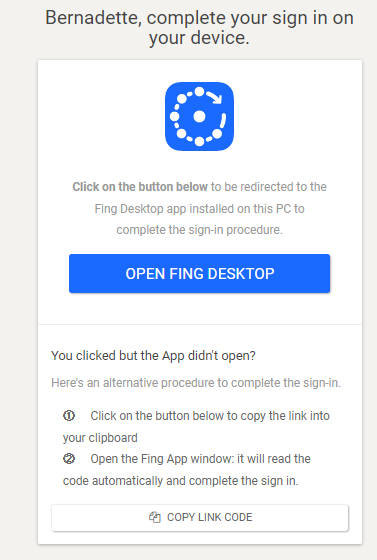Open Fing Desktop via the blue button

click(x=199, y=274)
